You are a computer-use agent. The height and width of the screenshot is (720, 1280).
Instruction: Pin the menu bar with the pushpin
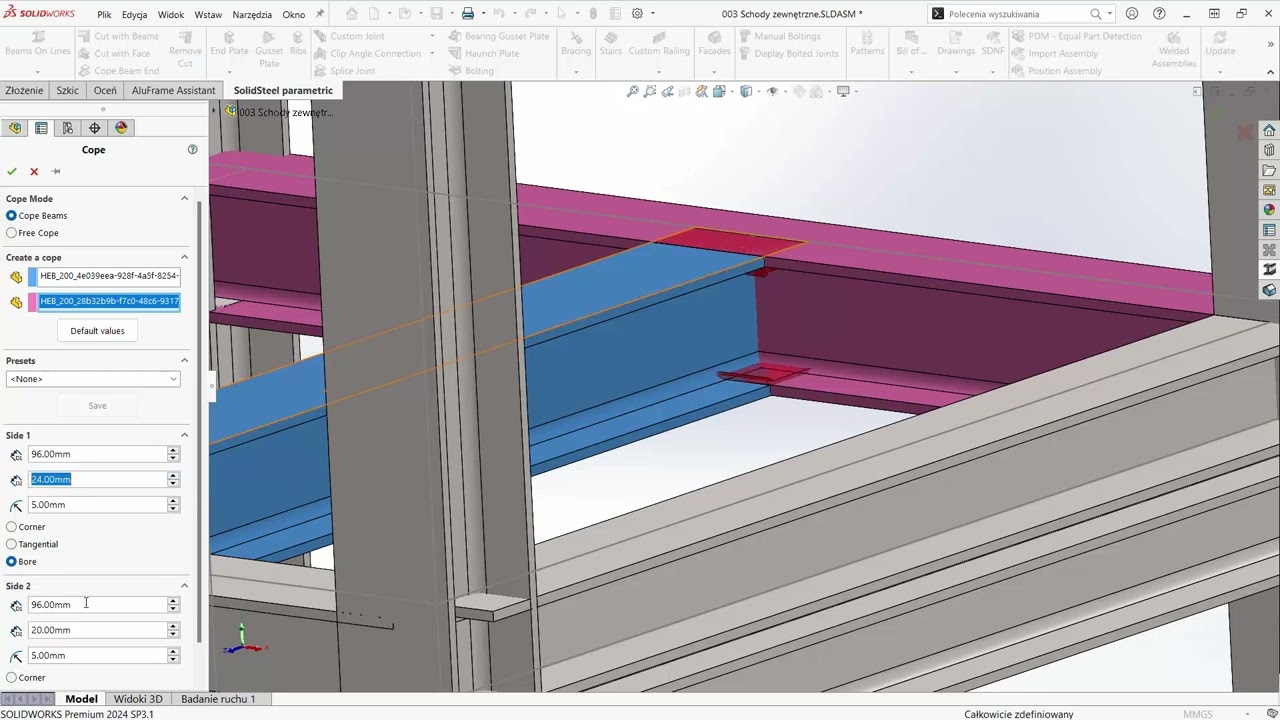(x=320, y=14)
